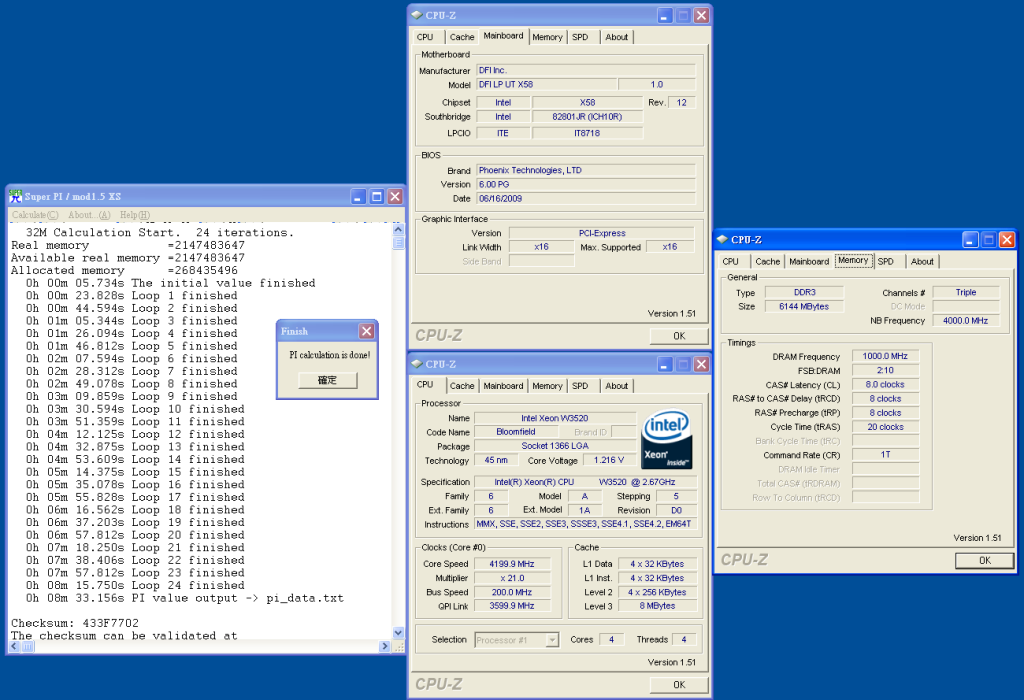Viewport: 1024px width, 700px height.
Task: Switch to Cache tab in Mainboard window
Action: coord(462,37)
